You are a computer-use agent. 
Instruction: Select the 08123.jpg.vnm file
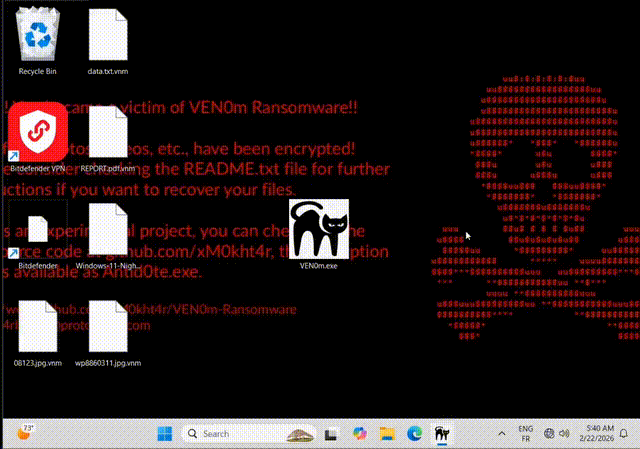(x=38, y=327)
